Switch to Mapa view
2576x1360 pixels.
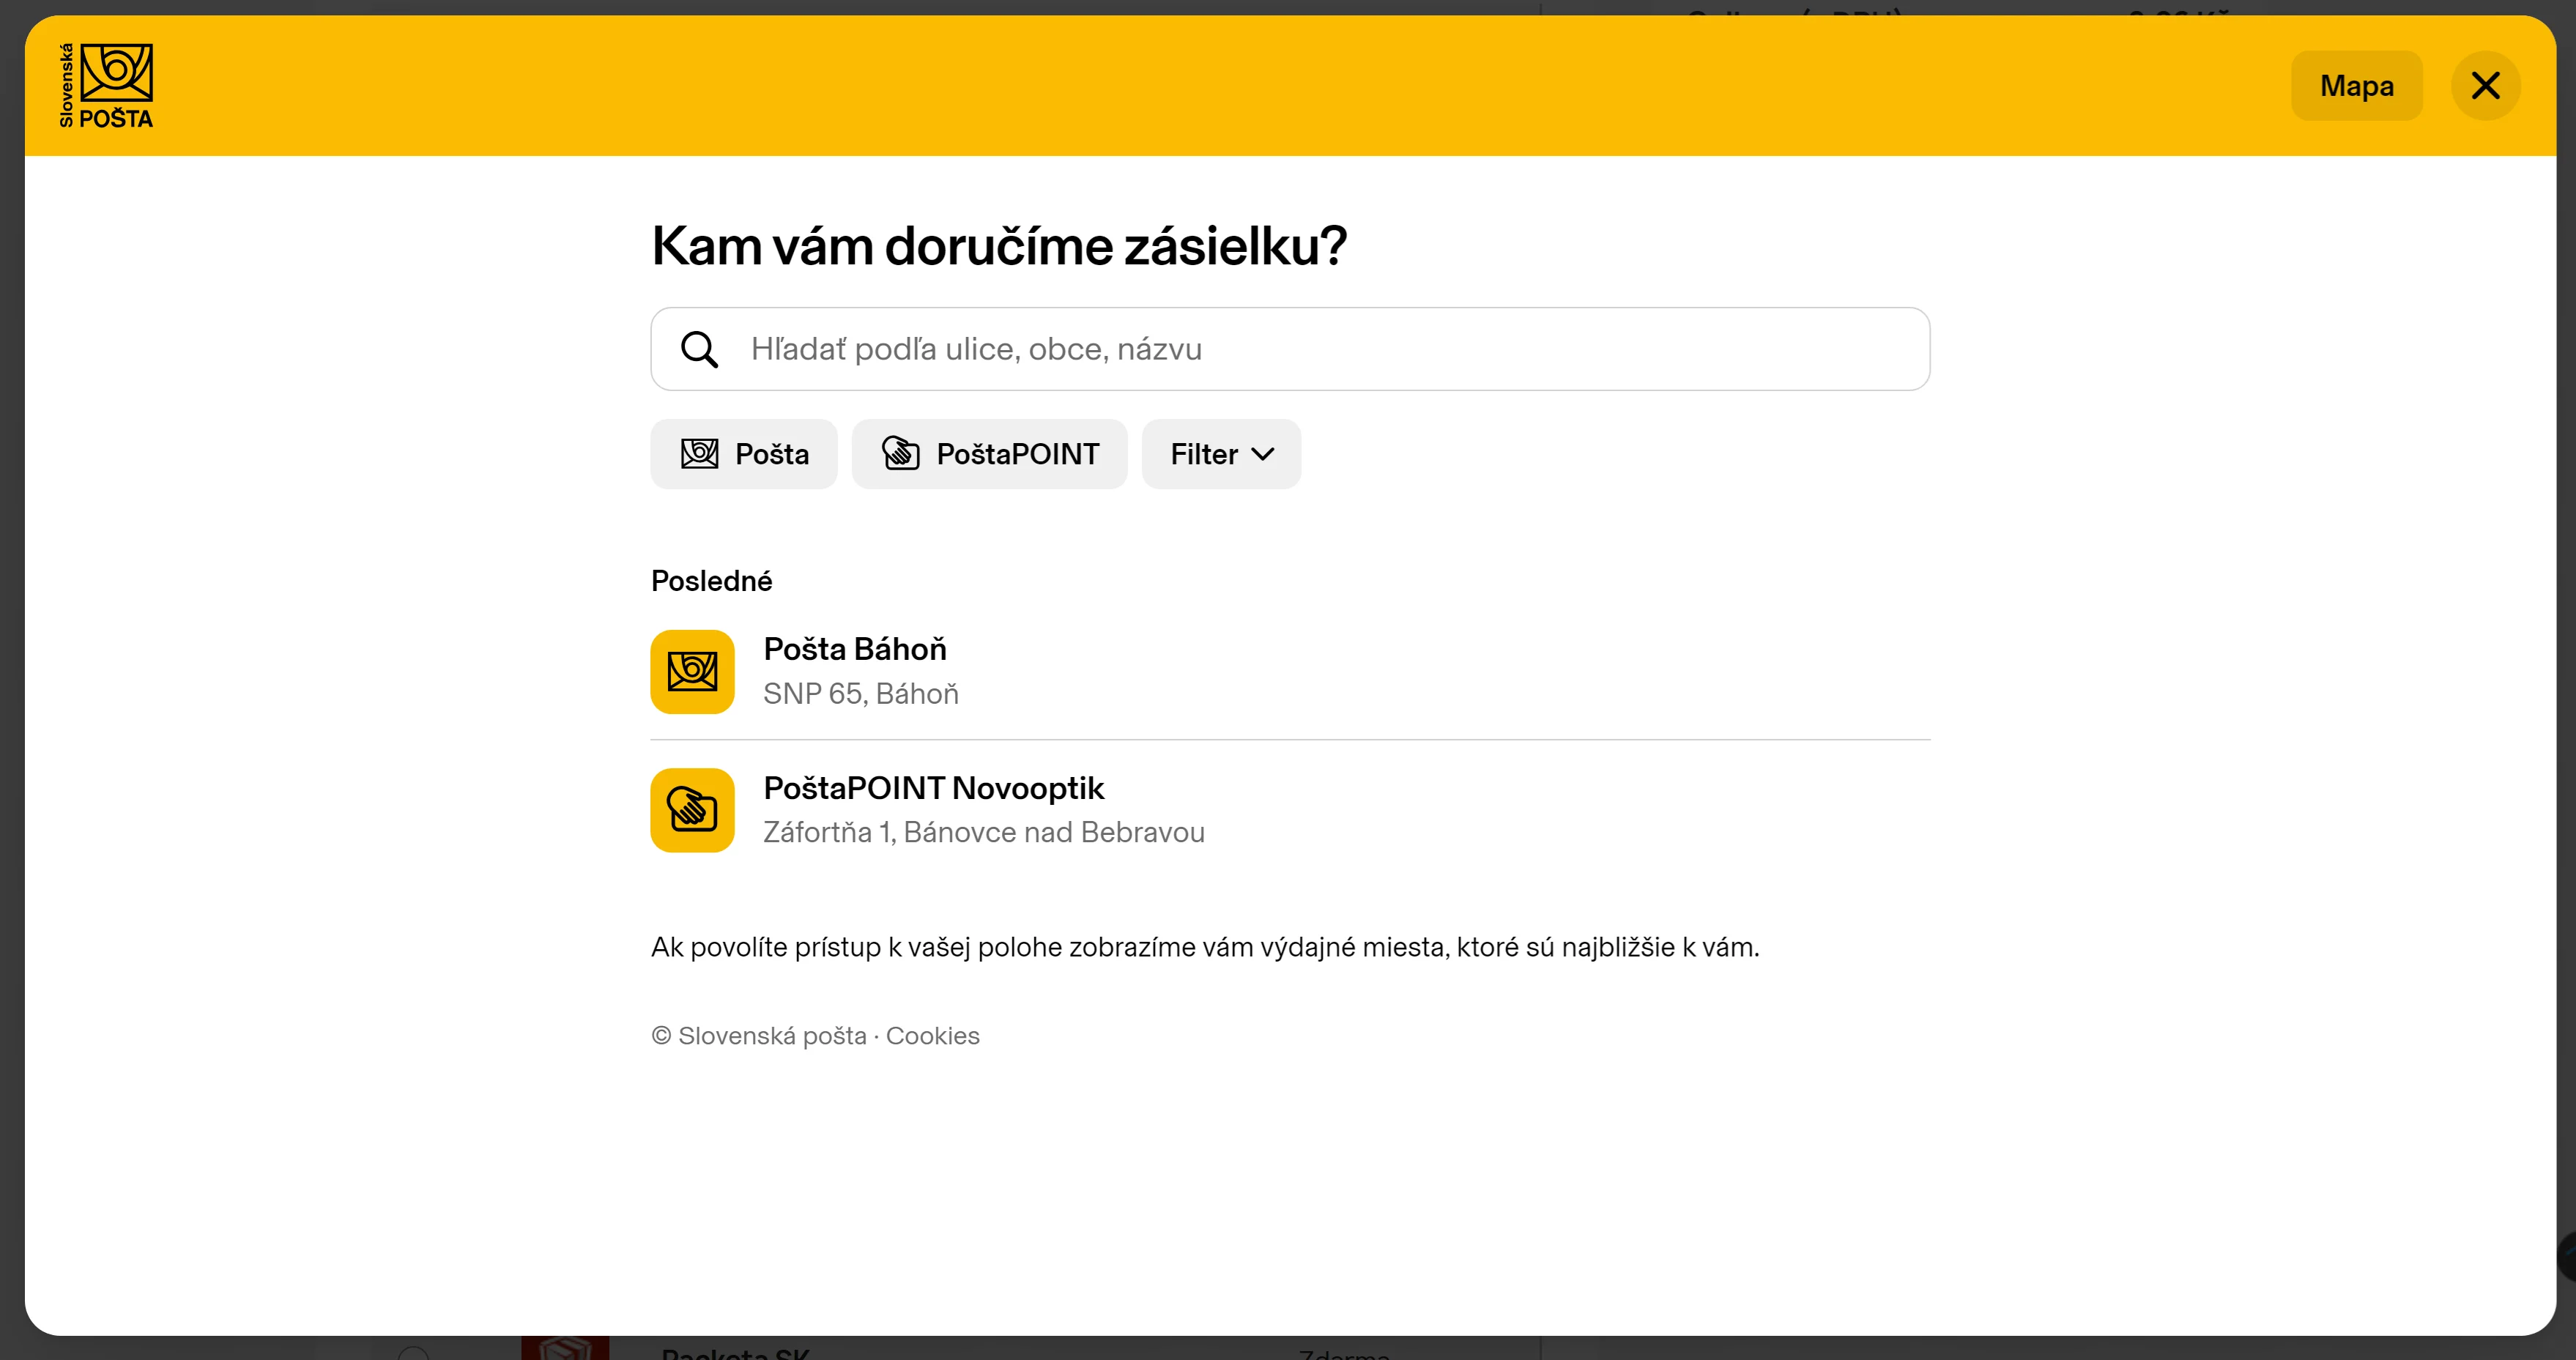(x=2356, y=86)
